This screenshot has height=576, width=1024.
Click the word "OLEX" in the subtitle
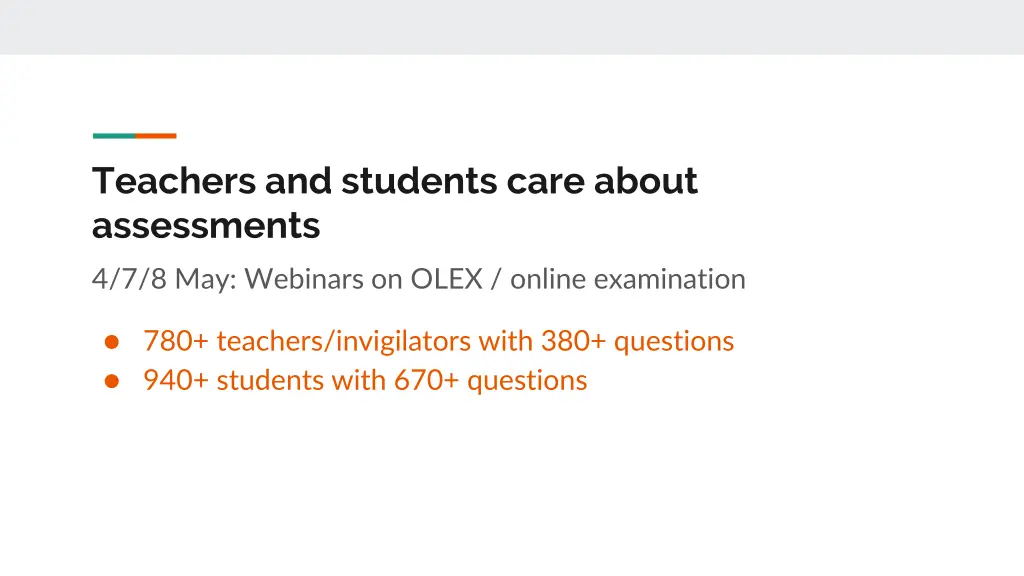[446, 279]
